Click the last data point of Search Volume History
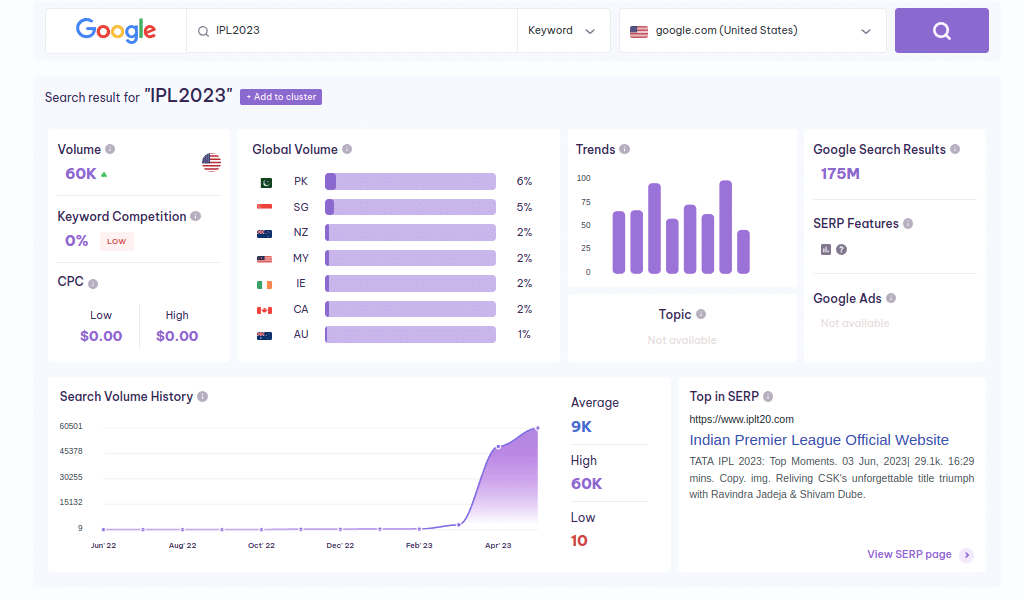This screenshot has width=1024, height=600. tap(537, 428)
